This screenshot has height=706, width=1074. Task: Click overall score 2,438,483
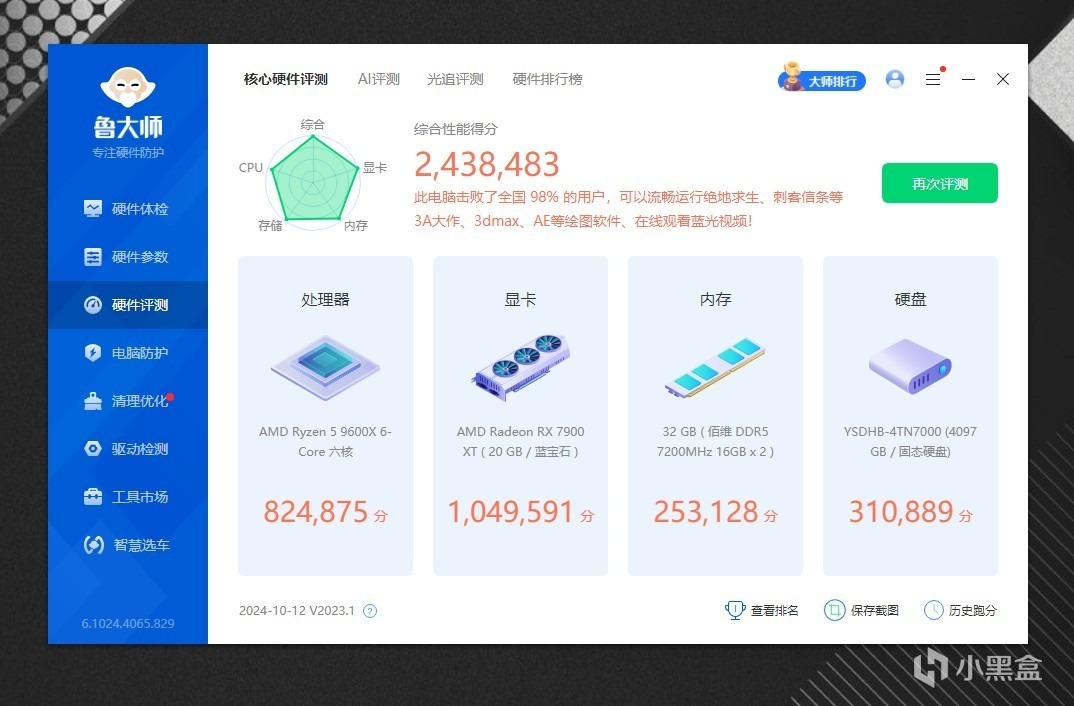point(487,164)
